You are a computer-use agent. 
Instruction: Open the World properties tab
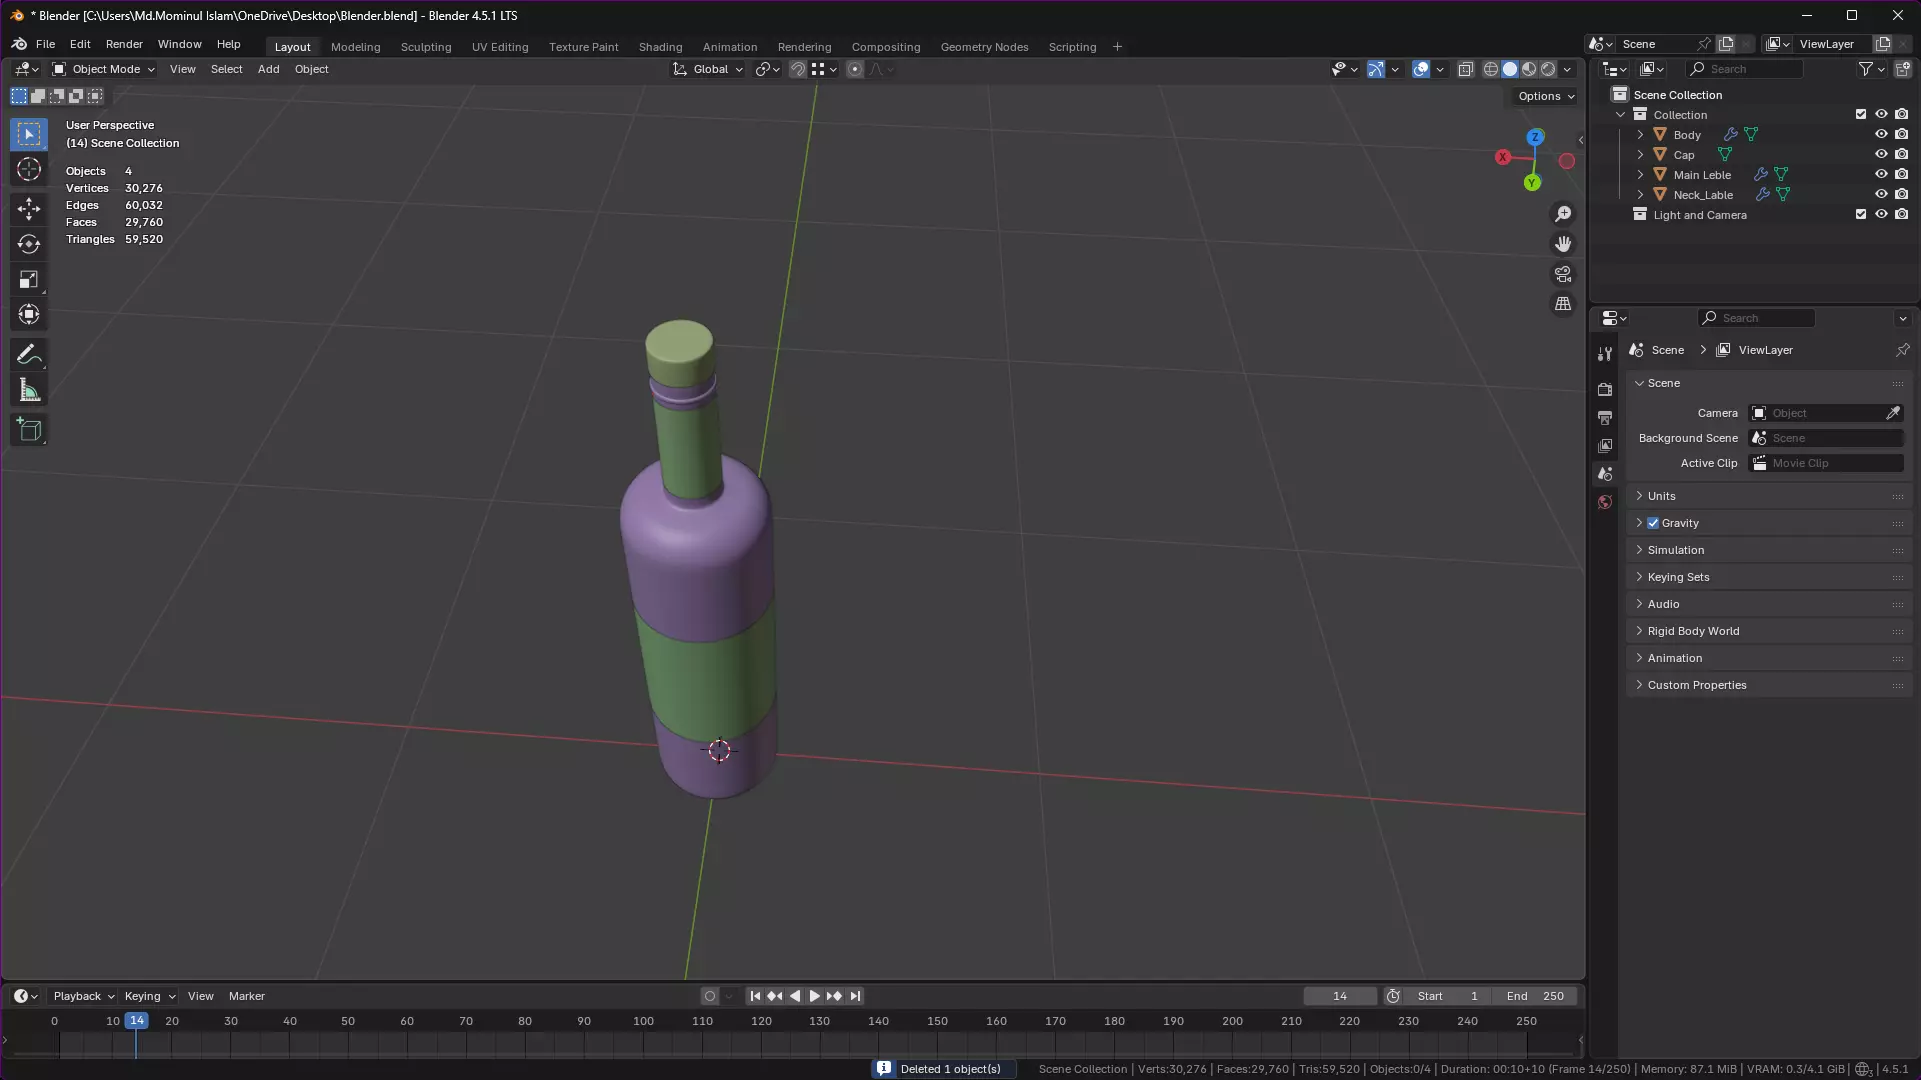pyautogui.click(x=1605, y=502)
